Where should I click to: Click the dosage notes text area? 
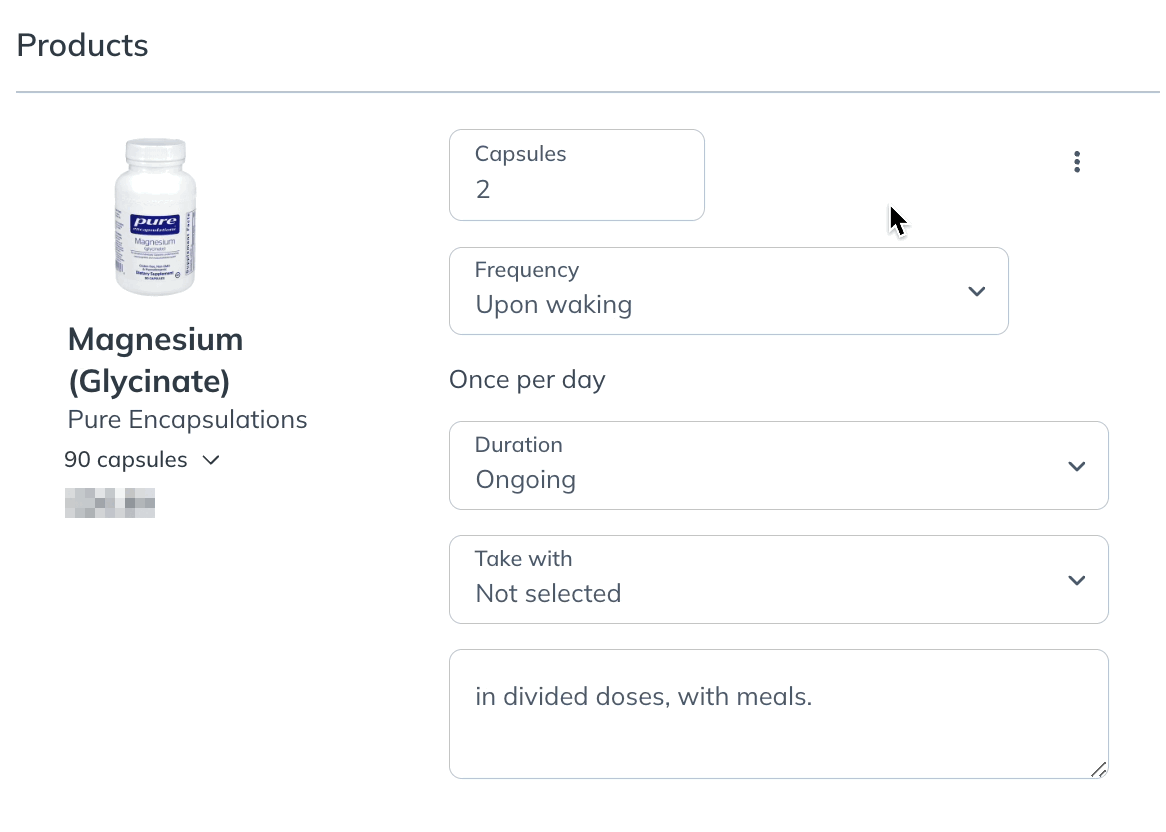click(779, 714)
